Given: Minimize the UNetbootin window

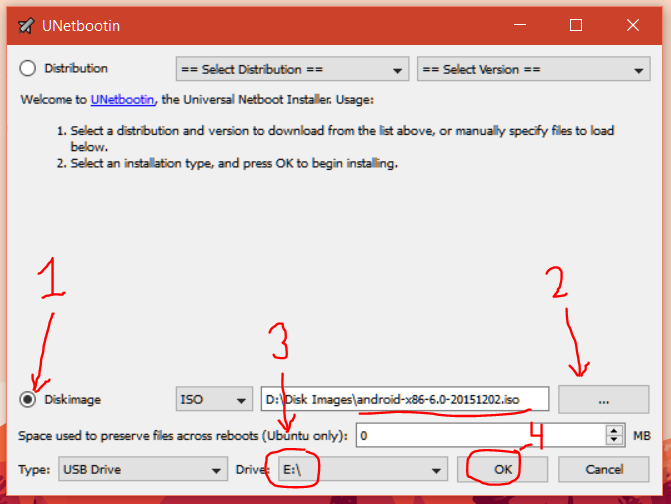Looking at the screenshot, I should (x=520, y=25).
